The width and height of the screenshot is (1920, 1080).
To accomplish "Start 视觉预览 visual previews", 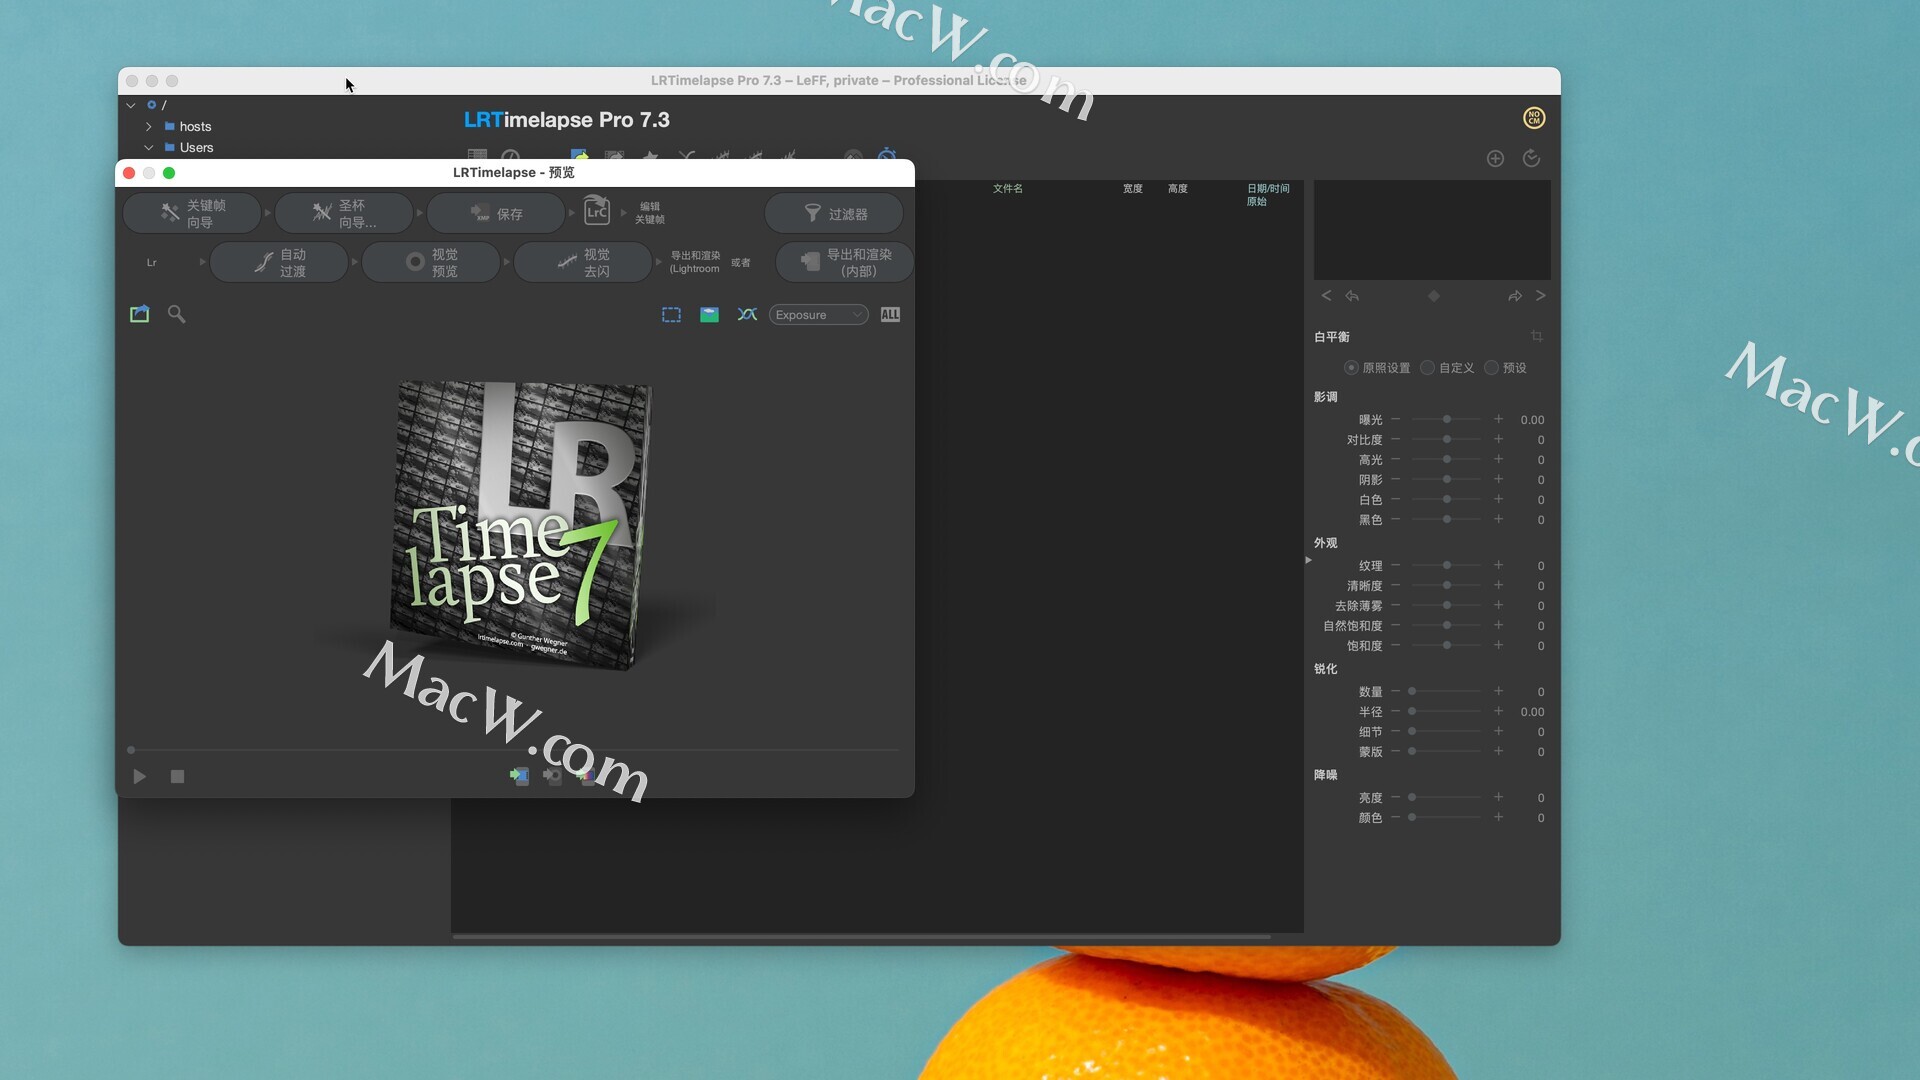I will (431, 263).
